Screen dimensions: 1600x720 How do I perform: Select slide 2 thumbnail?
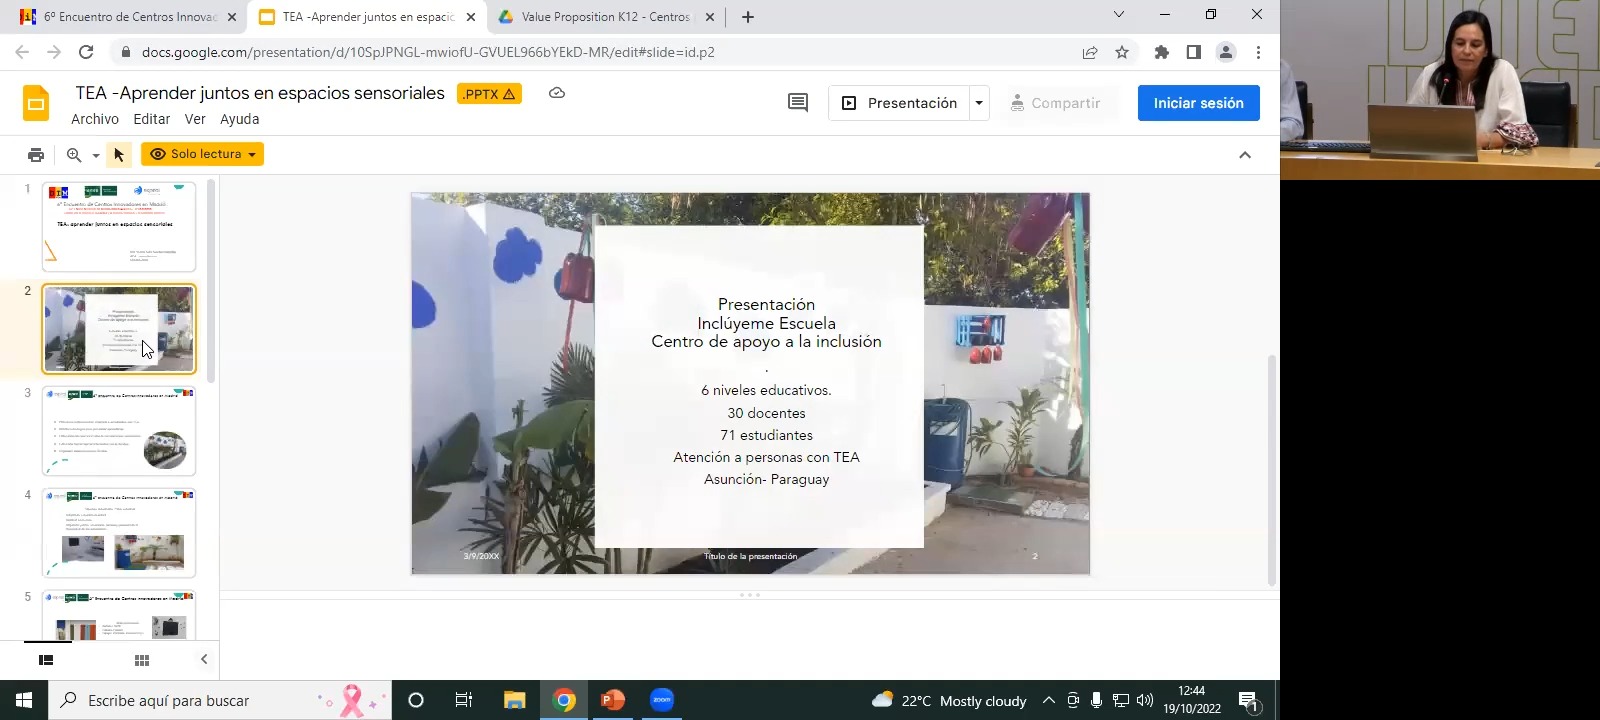pos(119,329)
